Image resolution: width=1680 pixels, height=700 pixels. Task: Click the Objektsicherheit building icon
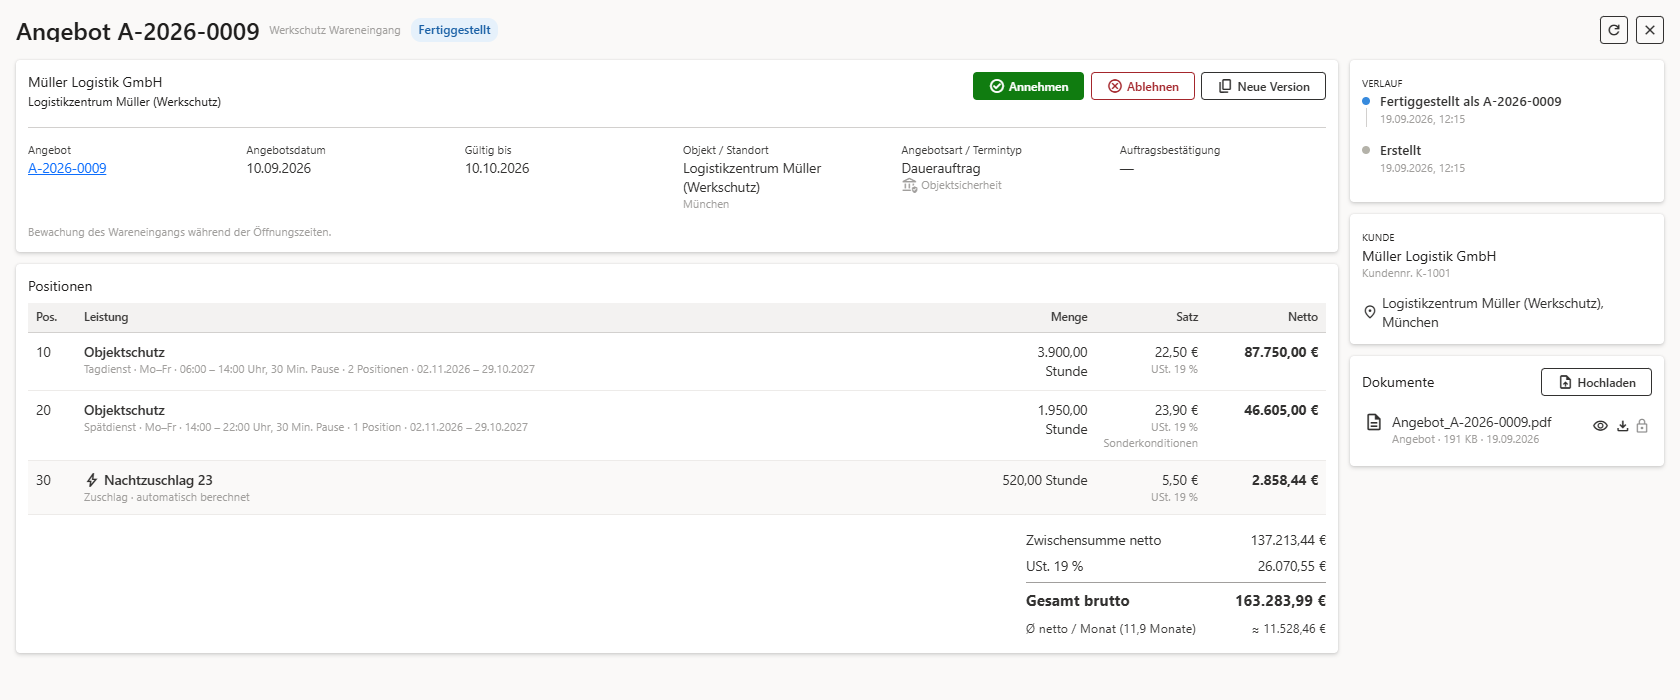909,185
